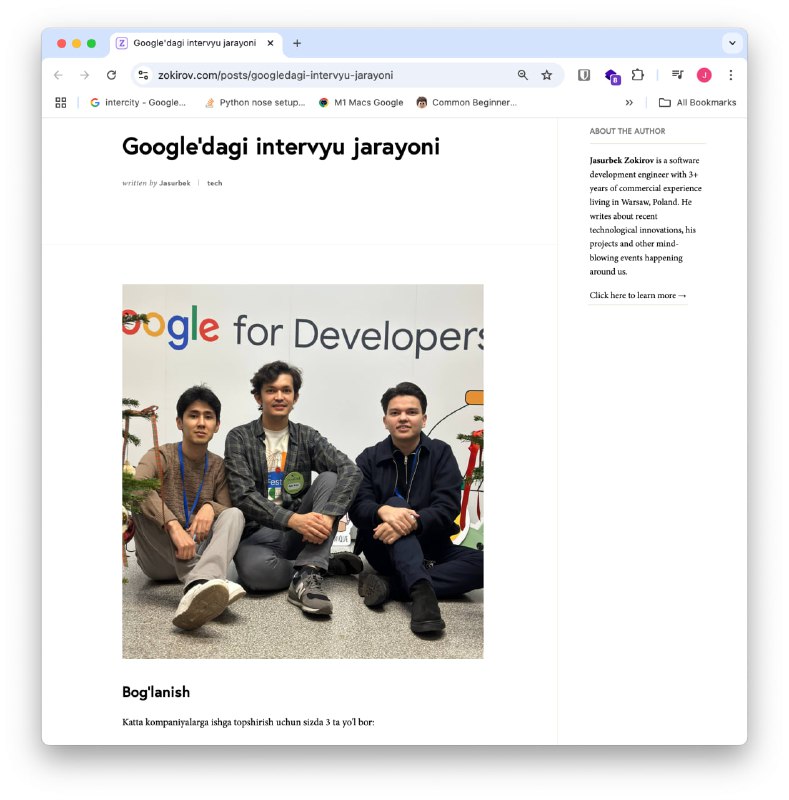The width and height of the screenshot is (789, 800).
Task: Click the Jasurbek Zokirov name in sidebar
Action: coord(622,160)
